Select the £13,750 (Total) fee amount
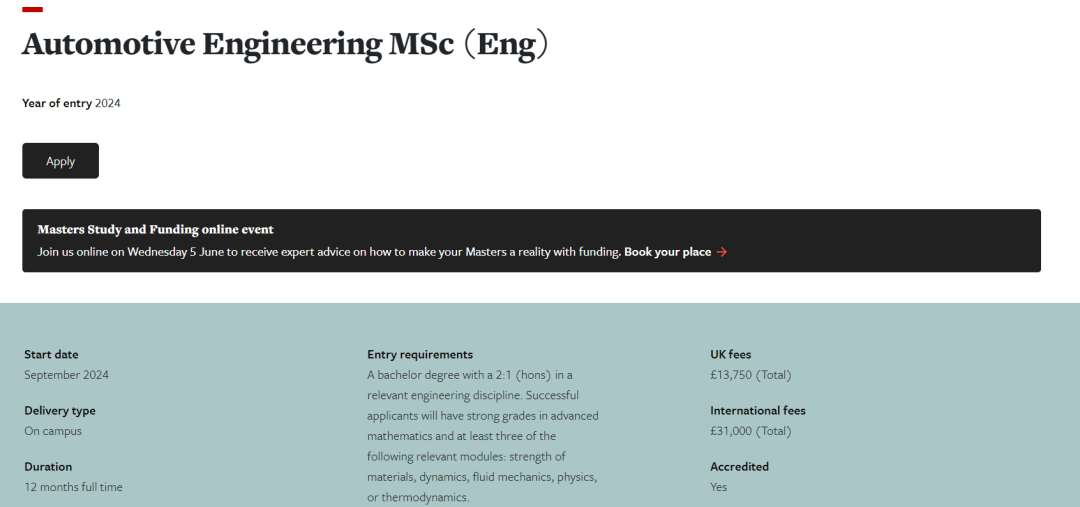The height and width of the screenshot is (507, 1080). pos(751,375)
